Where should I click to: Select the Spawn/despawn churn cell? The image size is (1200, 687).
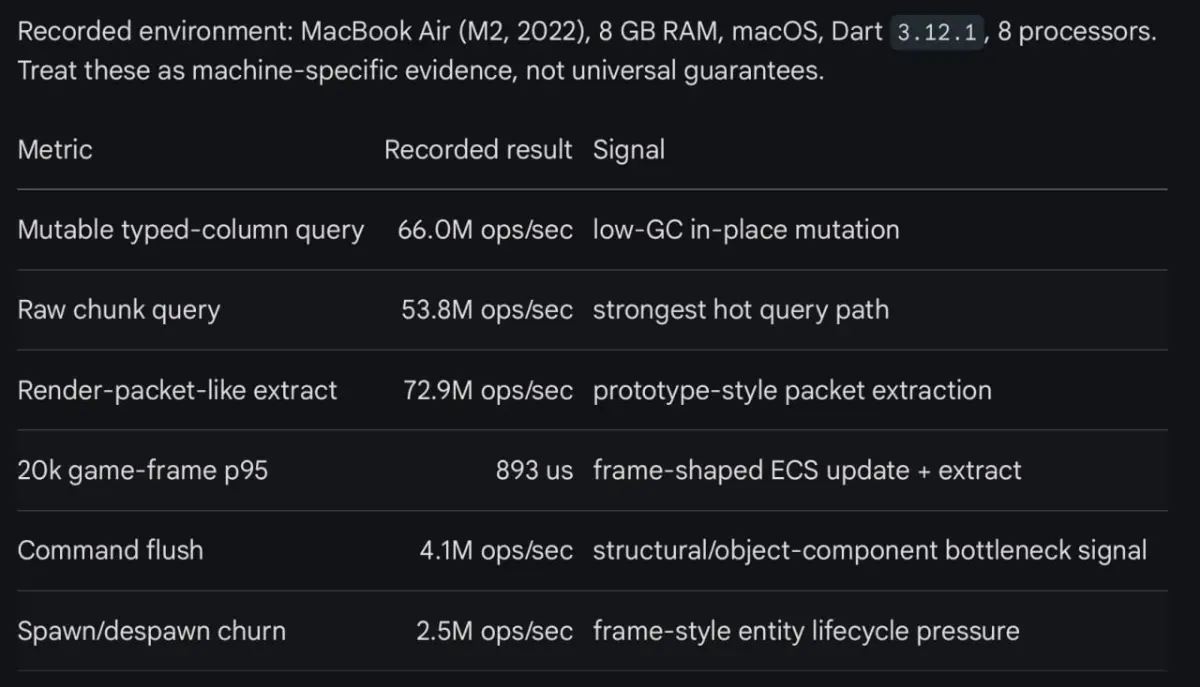[x=152, y=631]
